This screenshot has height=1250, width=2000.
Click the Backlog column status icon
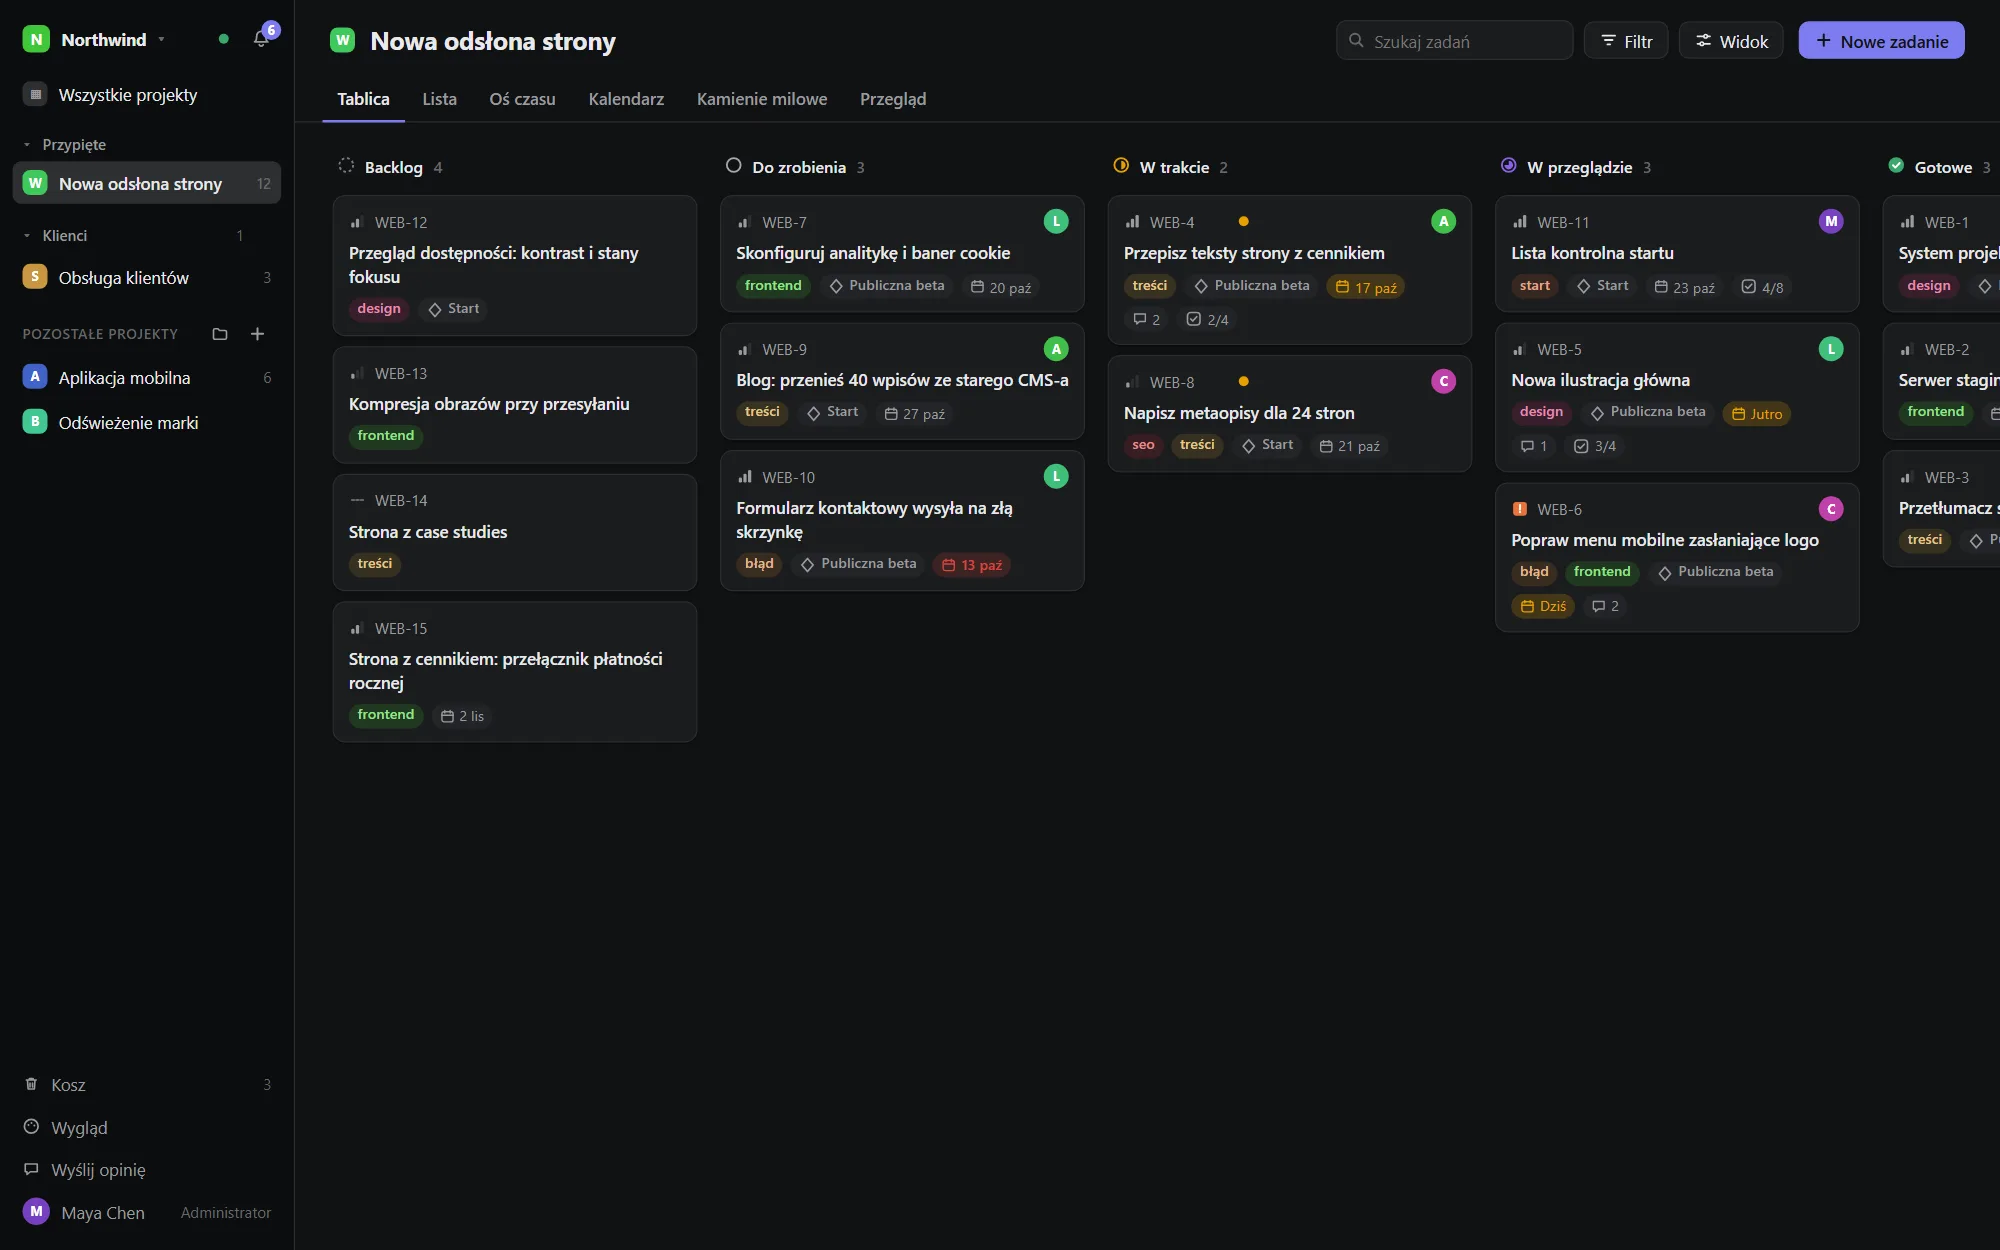click(x=346, y=166)
